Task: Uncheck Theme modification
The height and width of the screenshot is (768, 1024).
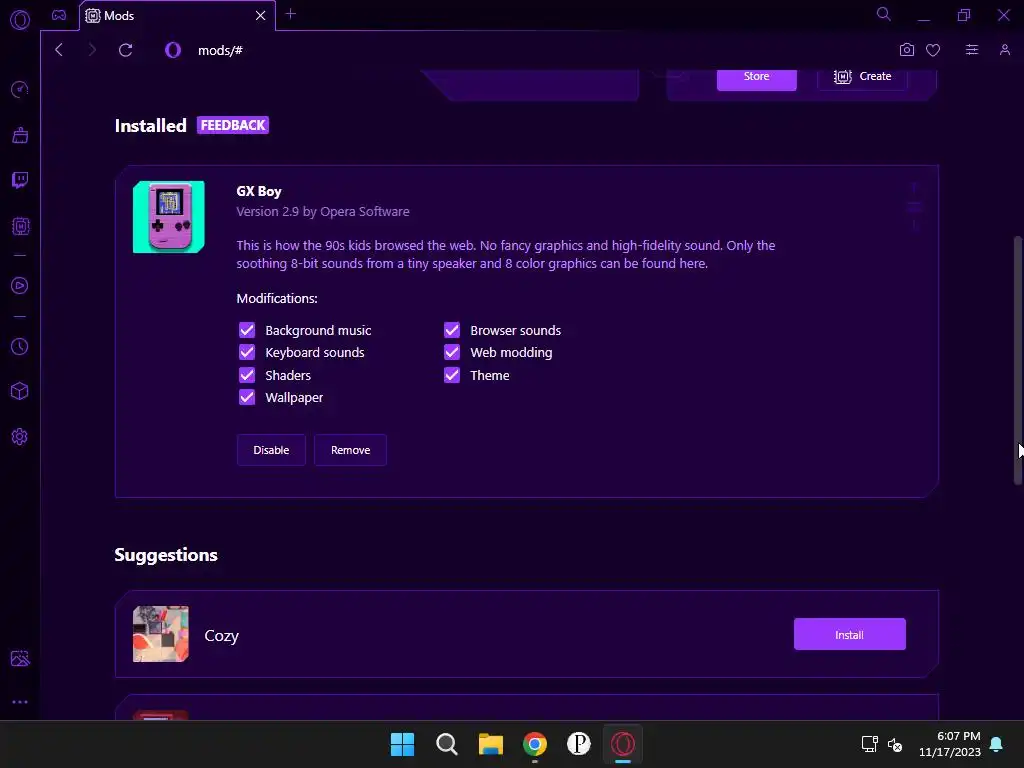Action: coord(452,375)
